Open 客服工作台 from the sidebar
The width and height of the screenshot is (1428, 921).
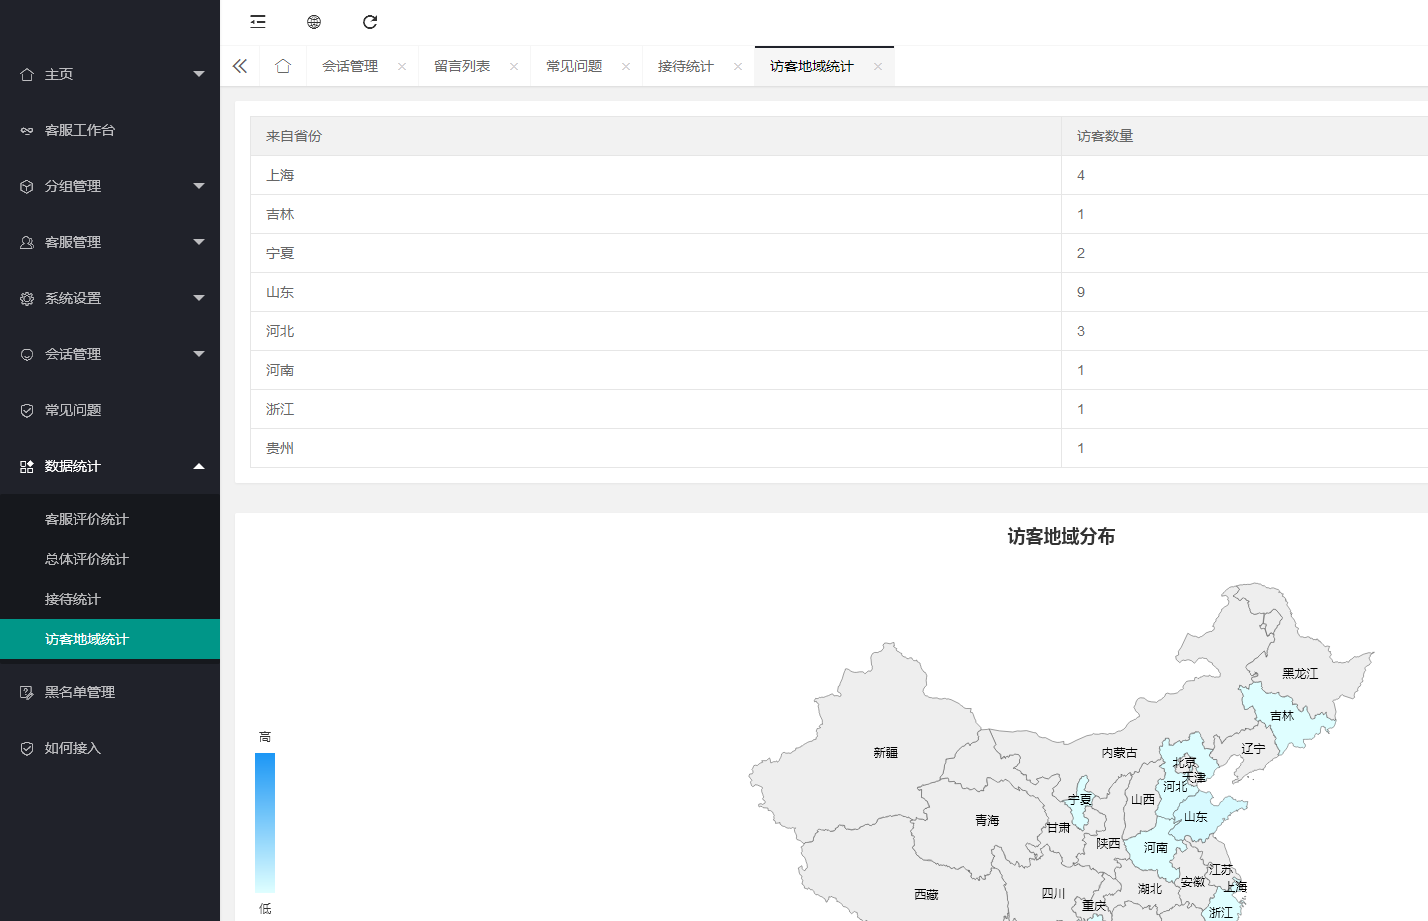point(80,130)
